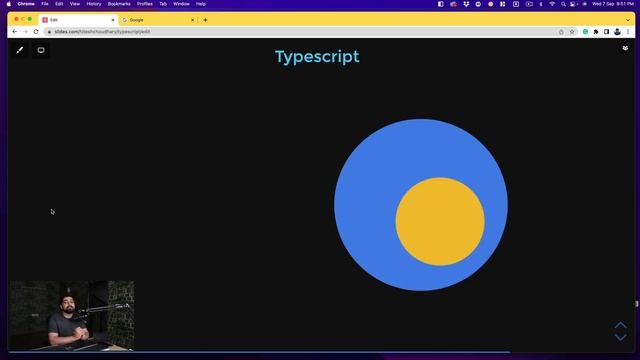Go to the next slide with the down arrow
This screenshot has height=360, width=640.
pos(620,337)
